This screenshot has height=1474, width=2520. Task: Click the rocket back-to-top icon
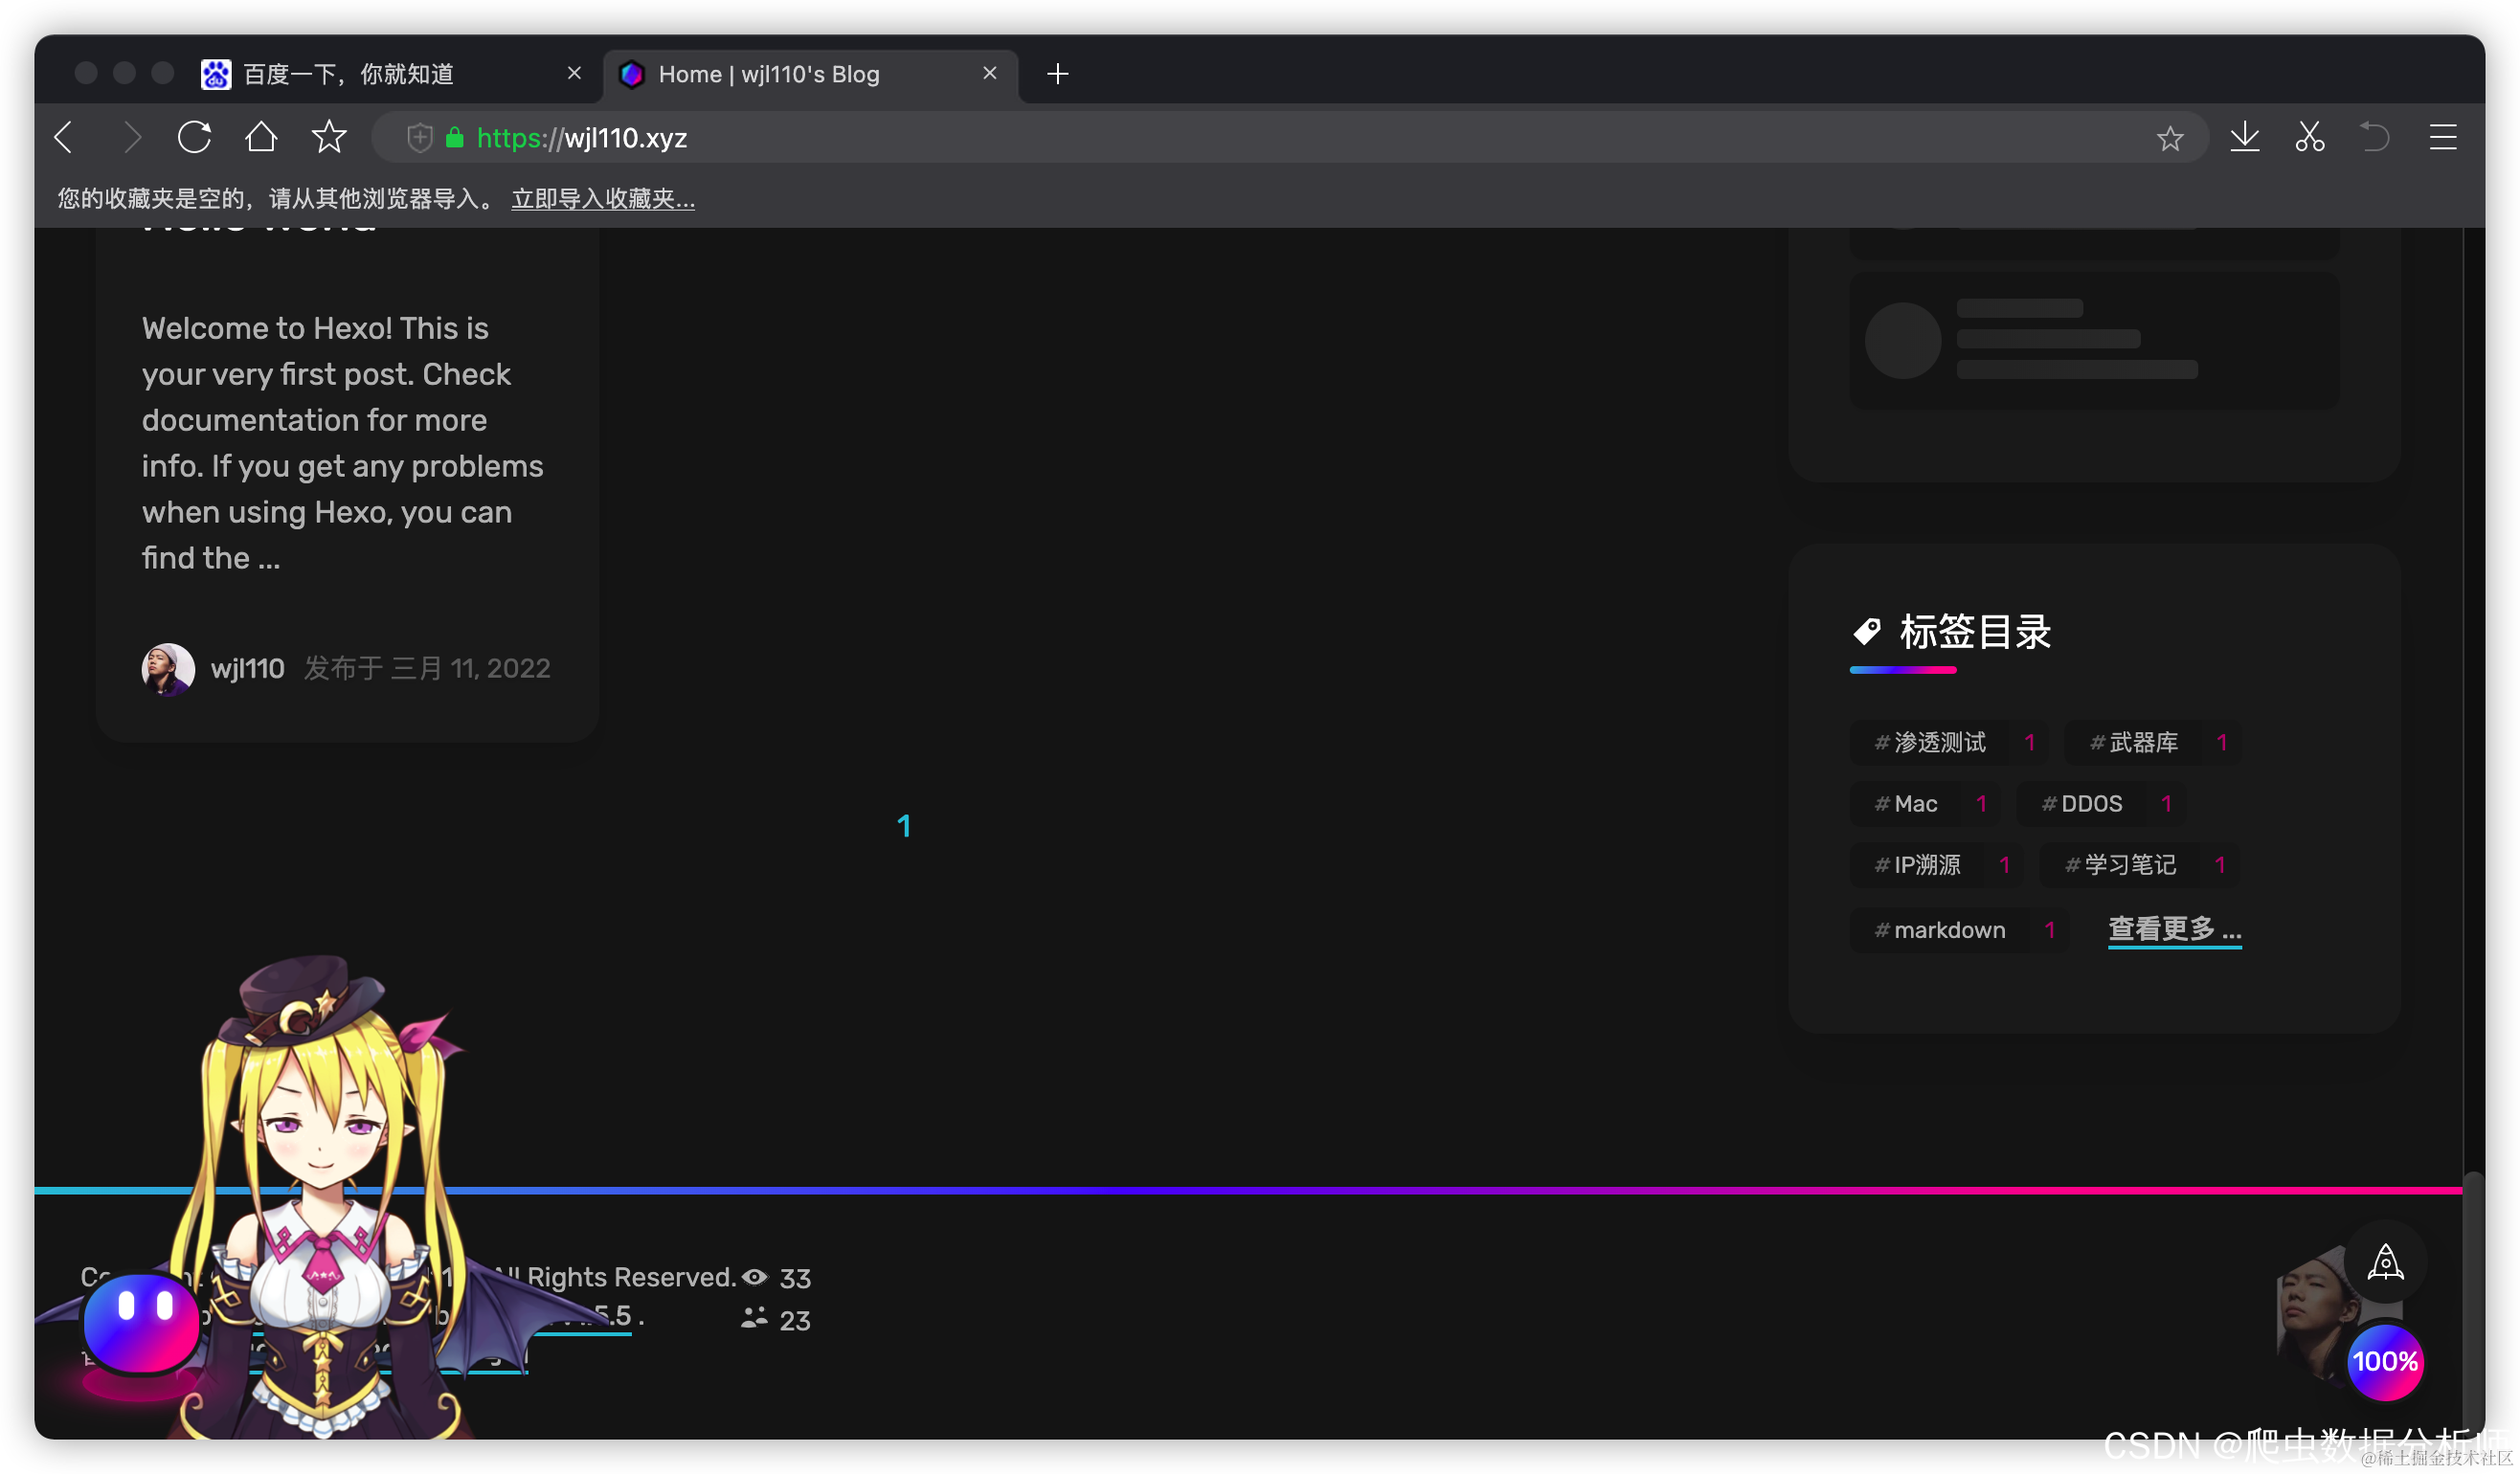(2385, 1263)
